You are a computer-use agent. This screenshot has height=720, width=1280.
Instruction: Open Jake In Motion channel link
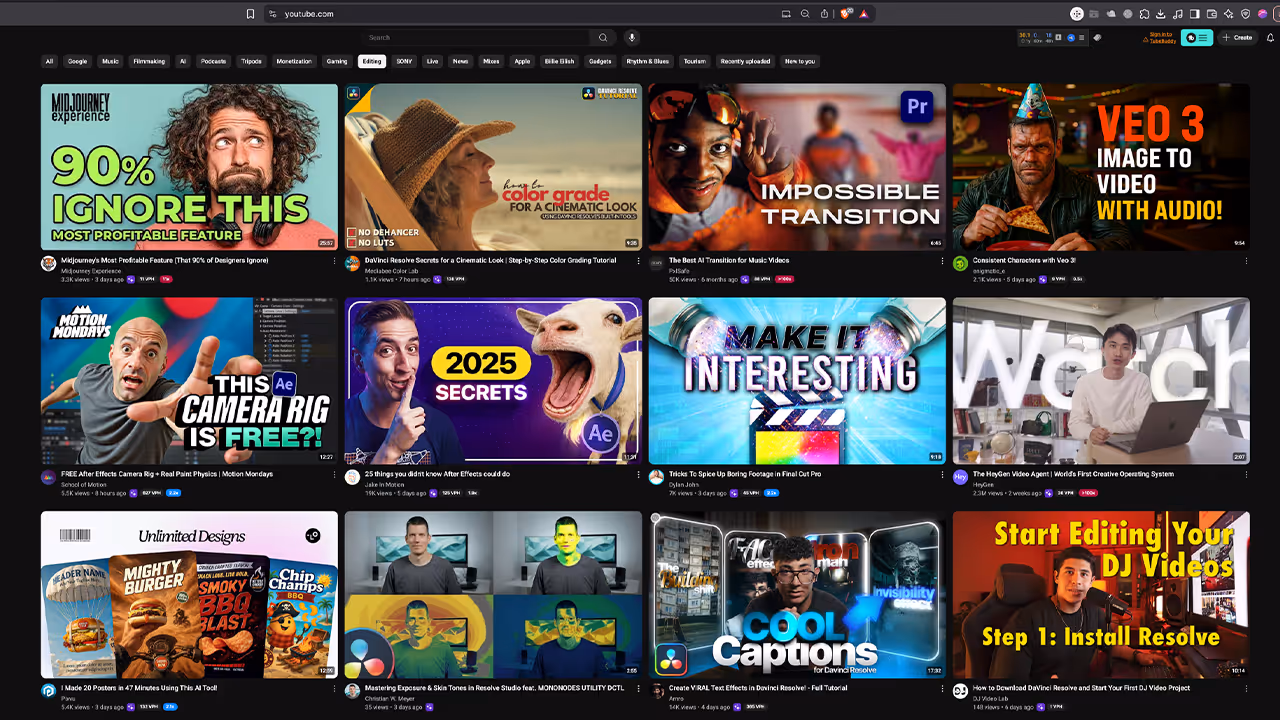(386, 484)
